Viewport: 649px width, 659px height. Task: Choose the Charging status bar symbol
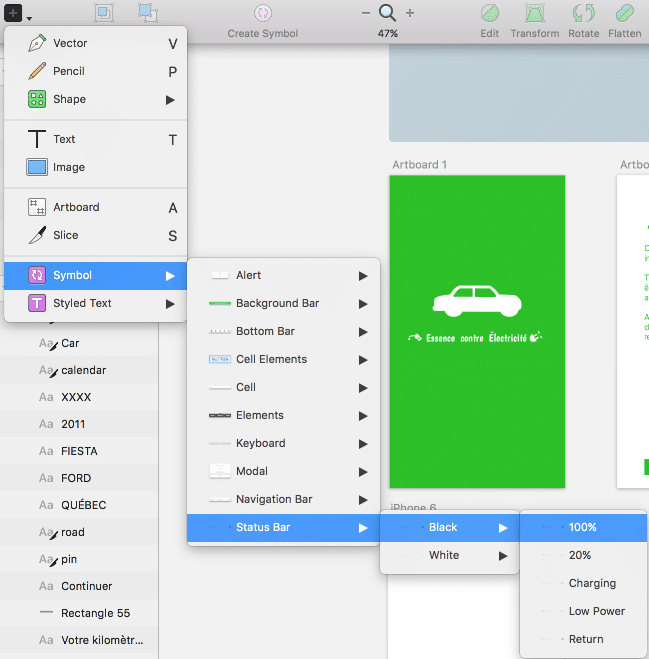(x=592, y=584)
